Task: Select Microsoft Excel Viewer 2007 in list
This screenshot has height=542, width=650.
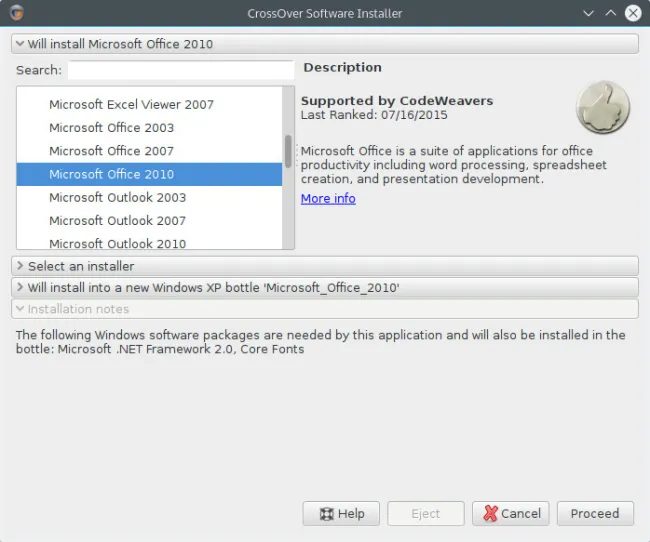Action: pos(149,105)
